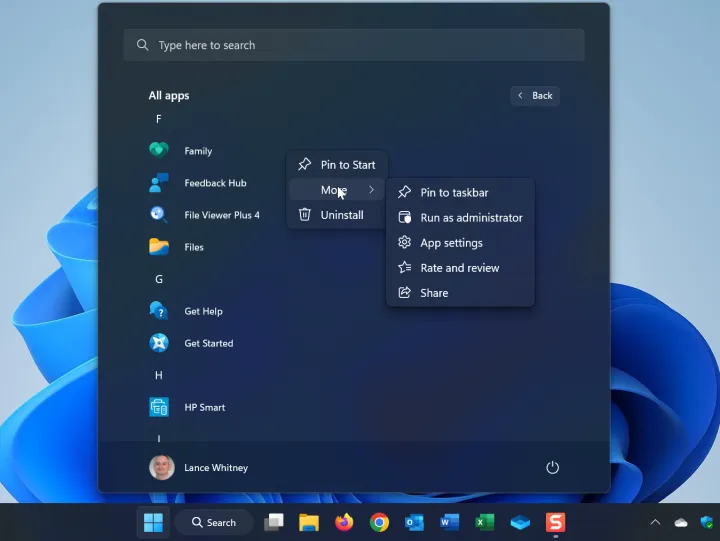Click the Back button in All apps

[534, 96]
